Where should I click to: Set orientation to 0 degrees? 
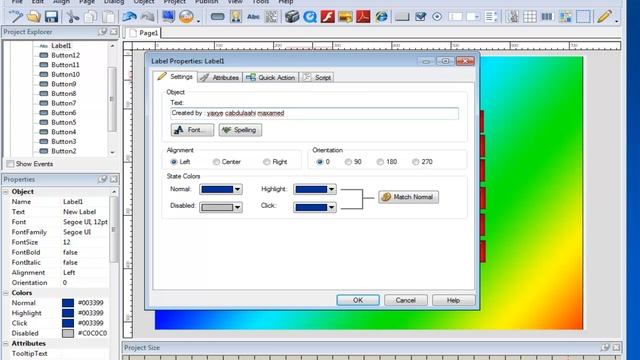tap(320, 162)
